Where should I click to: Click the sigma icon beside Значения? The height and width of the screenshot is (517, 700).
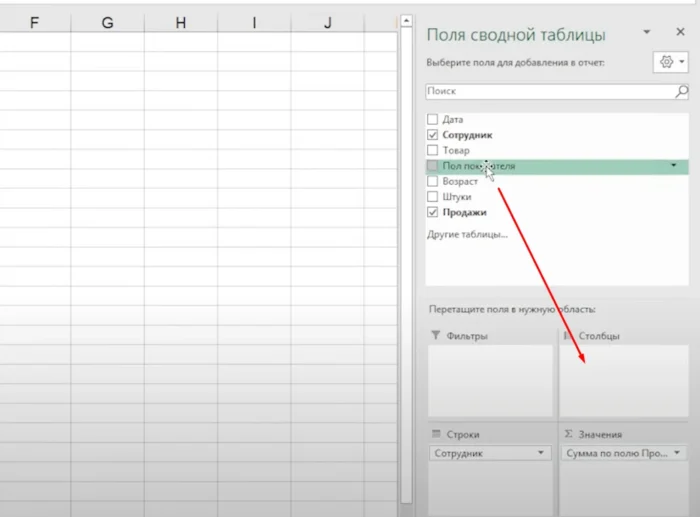click(568, 434)
